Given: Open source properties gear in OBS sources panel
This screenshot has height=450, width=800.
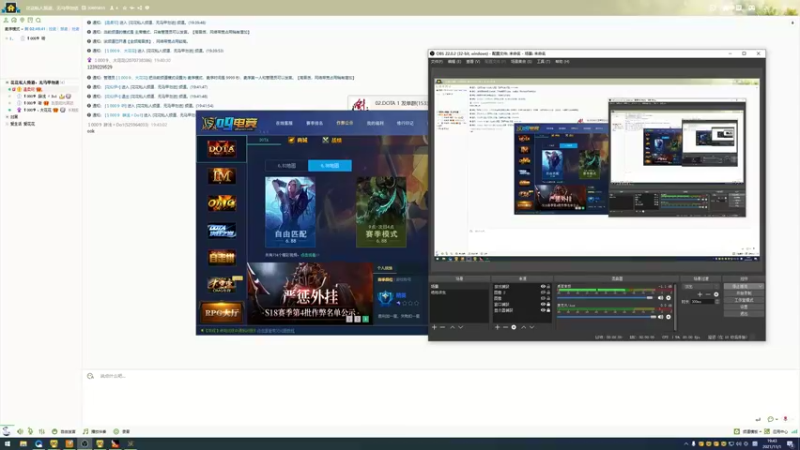Looking at the screenshot, I should pyautogui.click(x=514, y=327).
